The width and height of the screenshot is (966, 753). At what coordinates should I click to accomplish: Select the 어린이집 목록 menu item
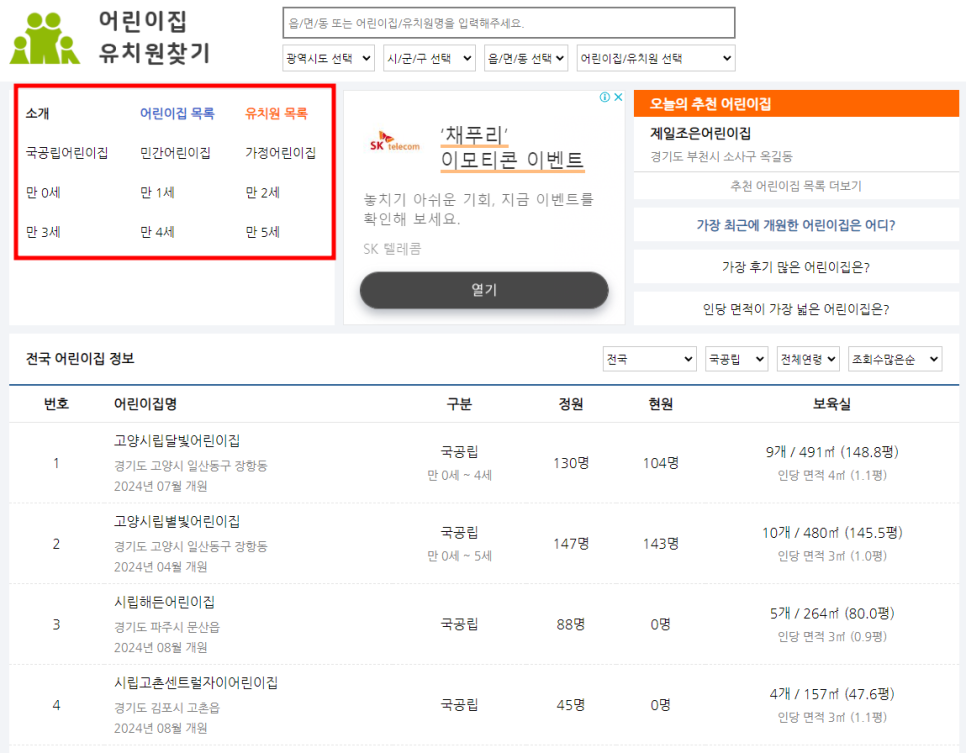(x=177, y=114)
